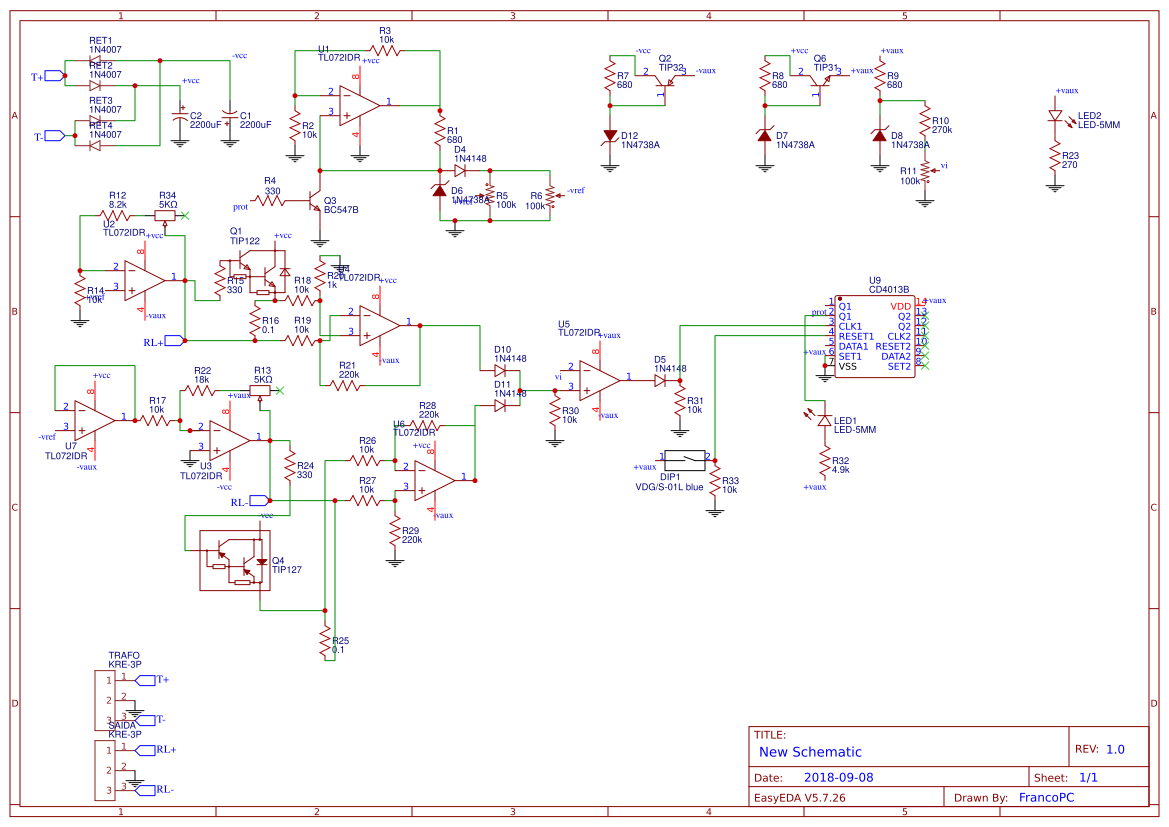Click the New Schematic title text

click(810, 752)
